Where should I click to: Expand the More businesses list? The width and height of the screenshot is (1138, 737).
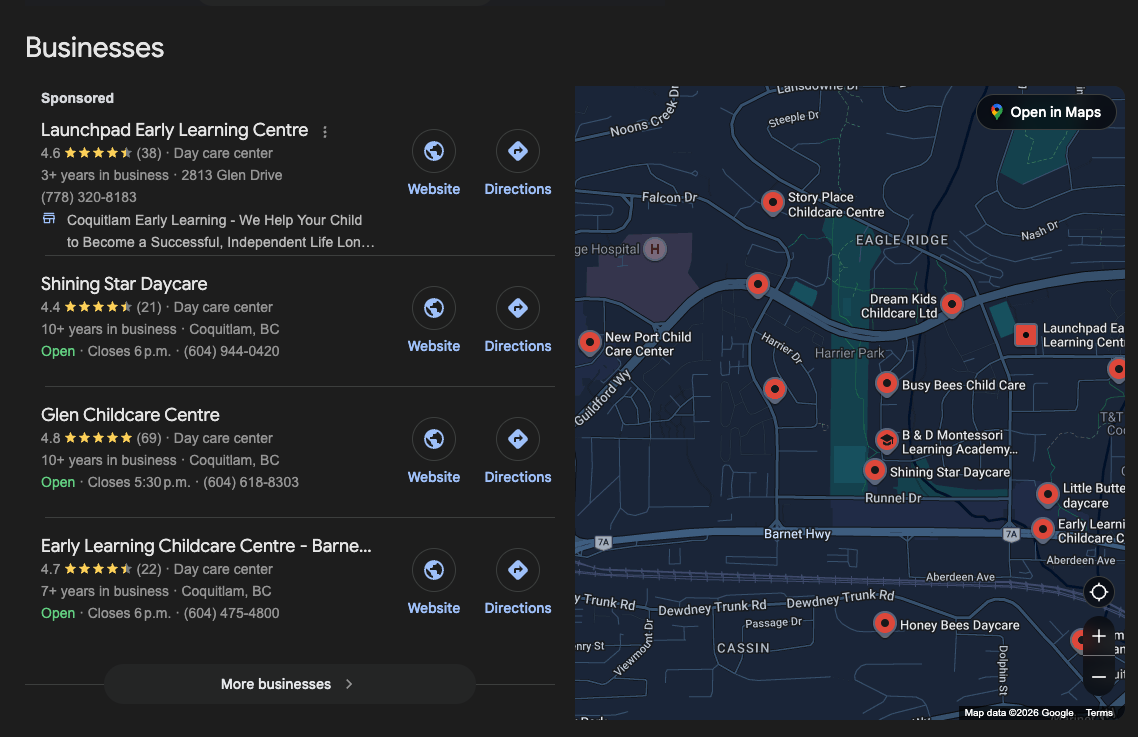[x=289, y=684]
